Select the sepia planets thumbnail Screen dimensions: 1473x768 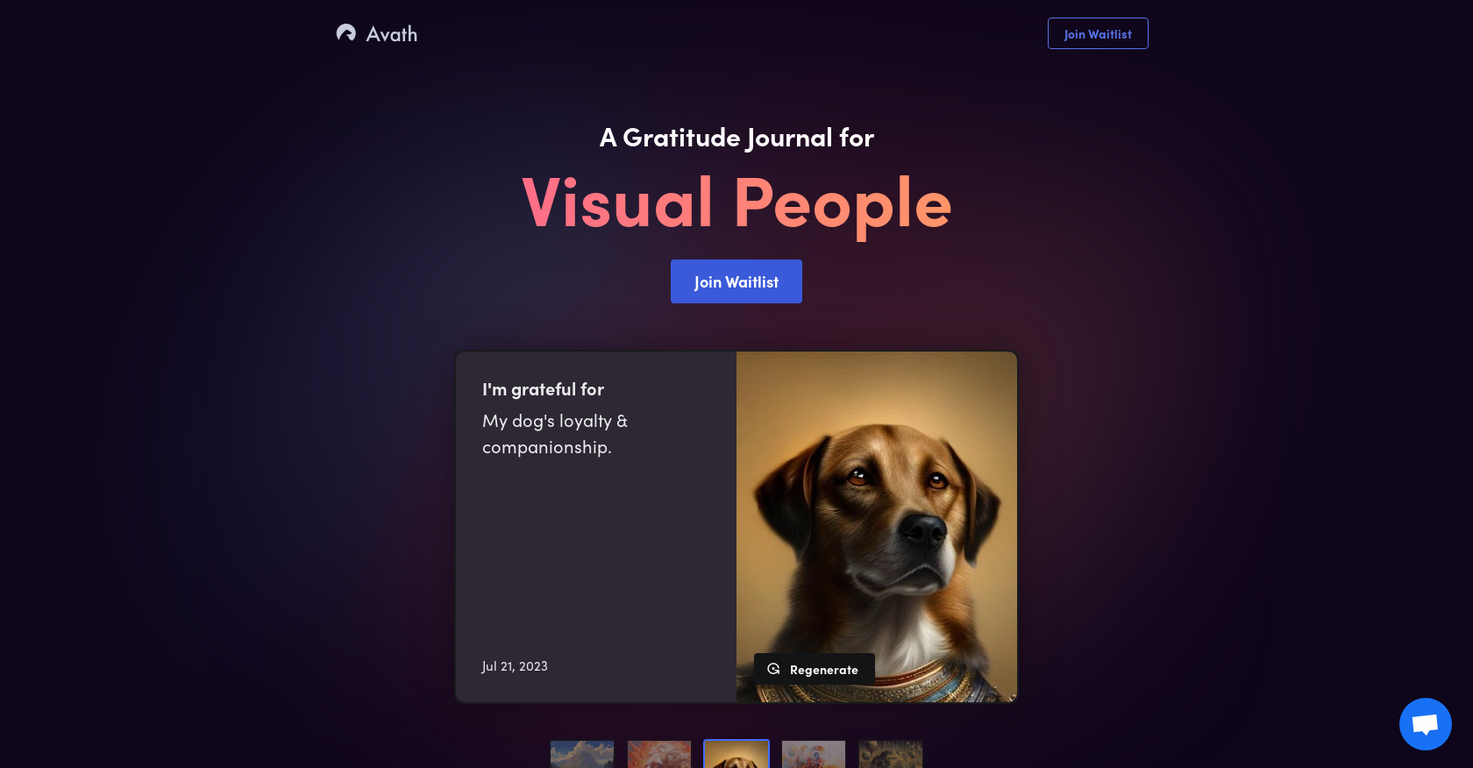click(890, 754)
